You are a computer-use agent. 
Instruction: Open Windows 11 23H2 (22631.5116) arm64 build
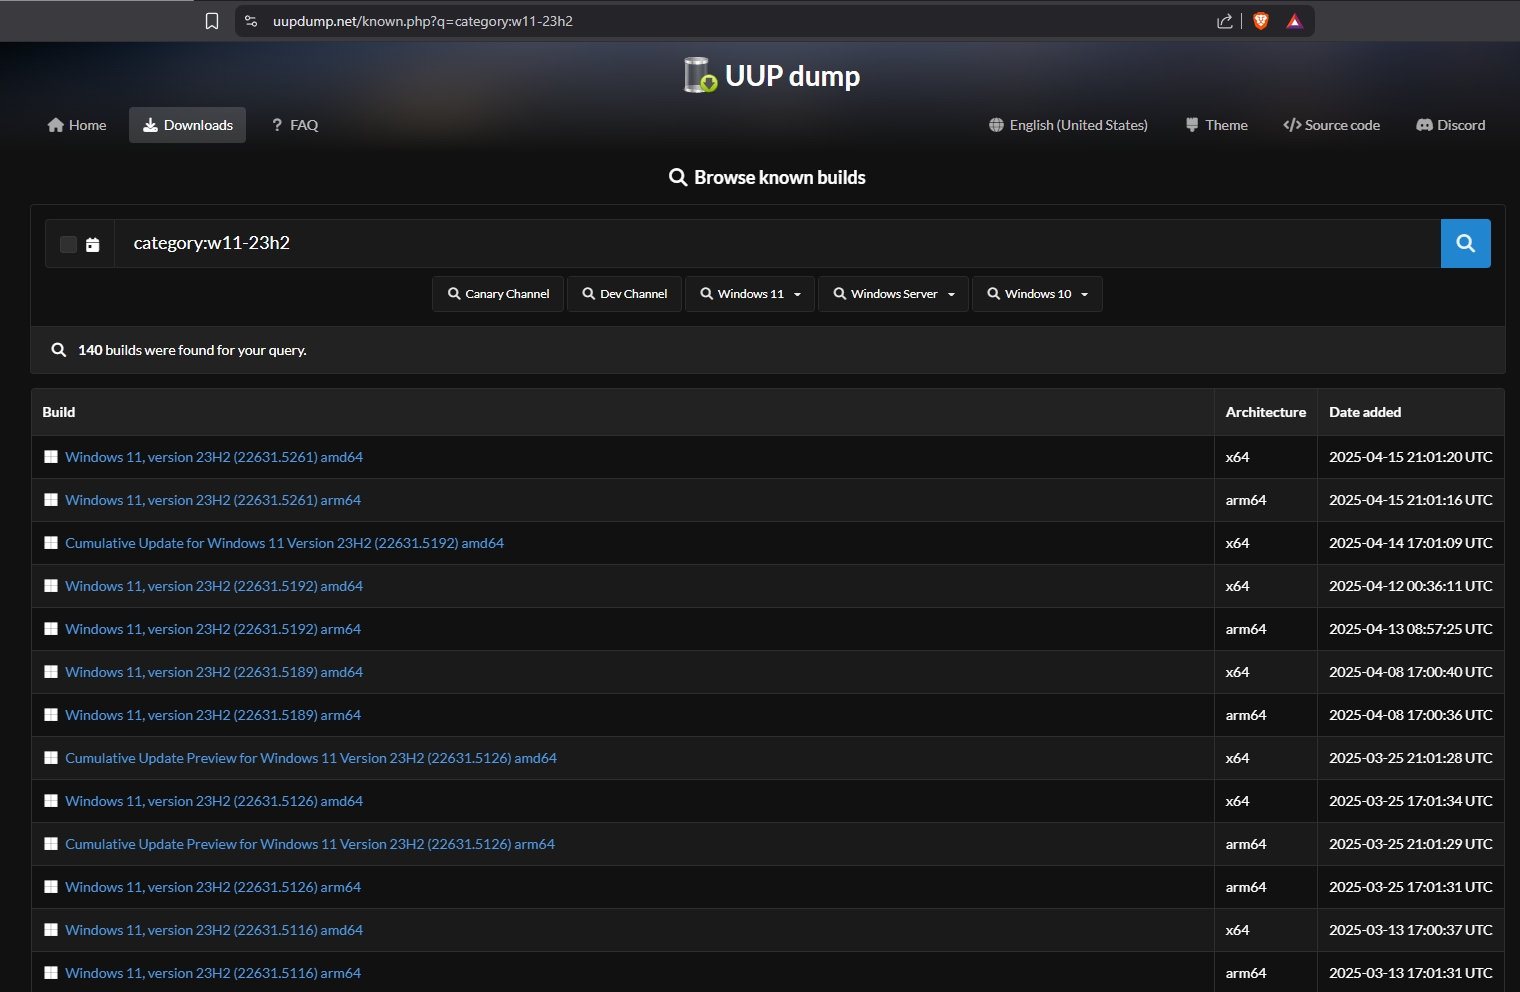point(213,973)
